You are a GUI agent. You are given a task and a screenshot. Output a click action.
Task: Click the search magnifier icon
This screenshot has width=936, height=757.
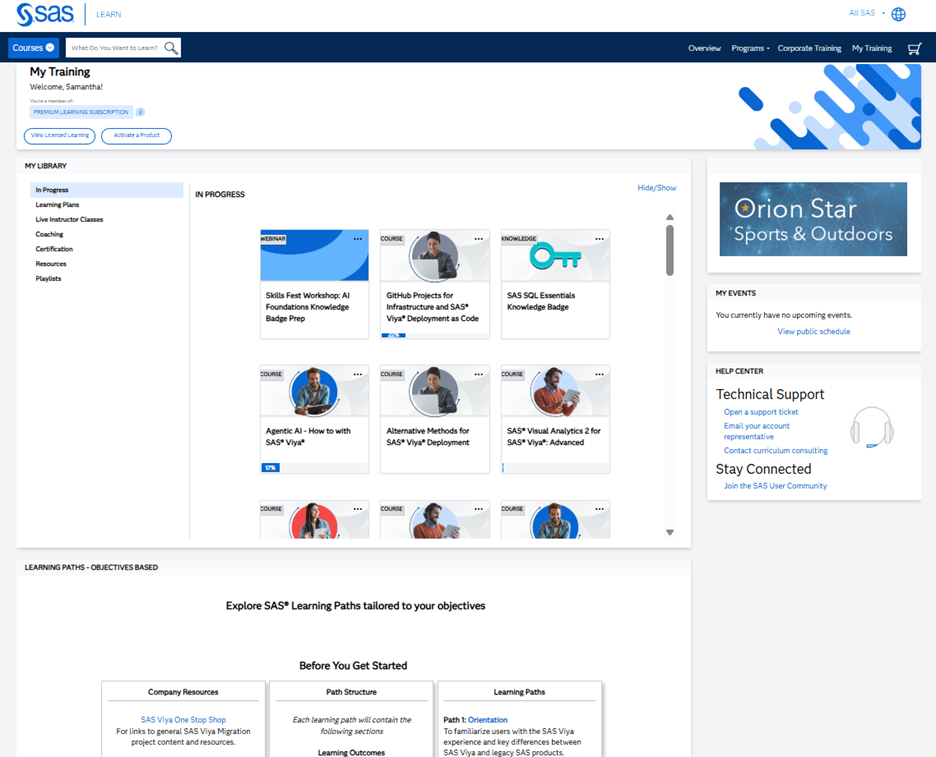click(x=171, y=48)
